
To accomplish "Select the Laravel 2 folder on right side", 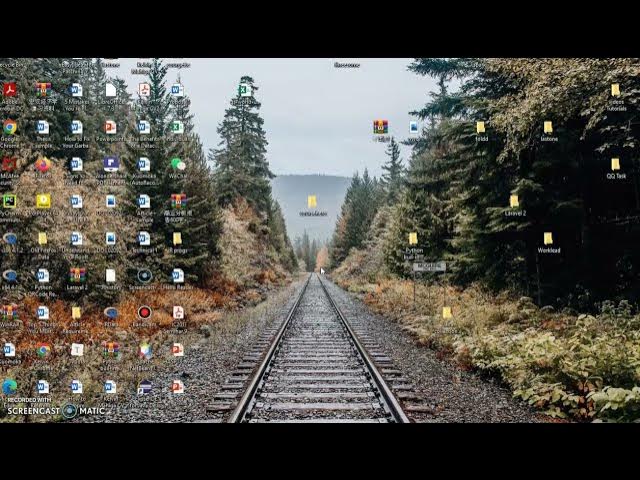I will point(514,202).
